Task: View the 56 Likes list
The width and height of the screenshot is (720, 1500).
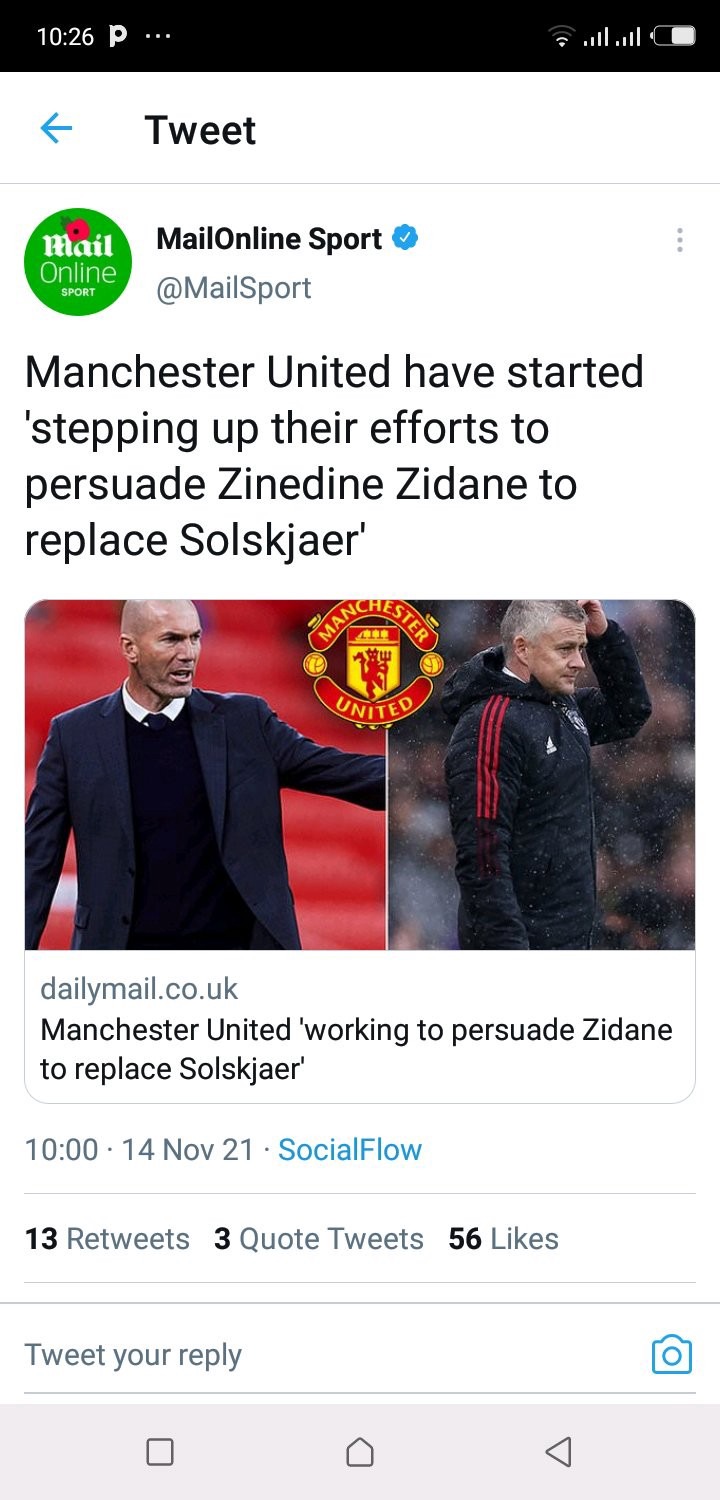Action: pyautogui.click(x=503, y=1239)
